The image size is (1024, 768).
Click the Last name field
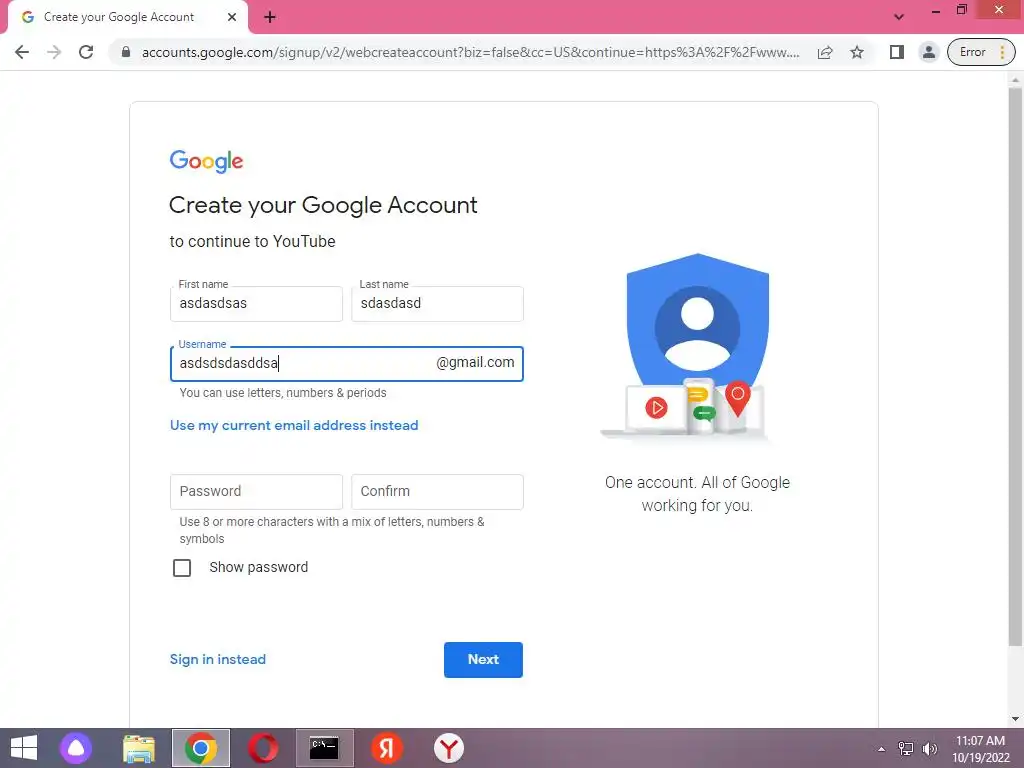pos(438,304)
